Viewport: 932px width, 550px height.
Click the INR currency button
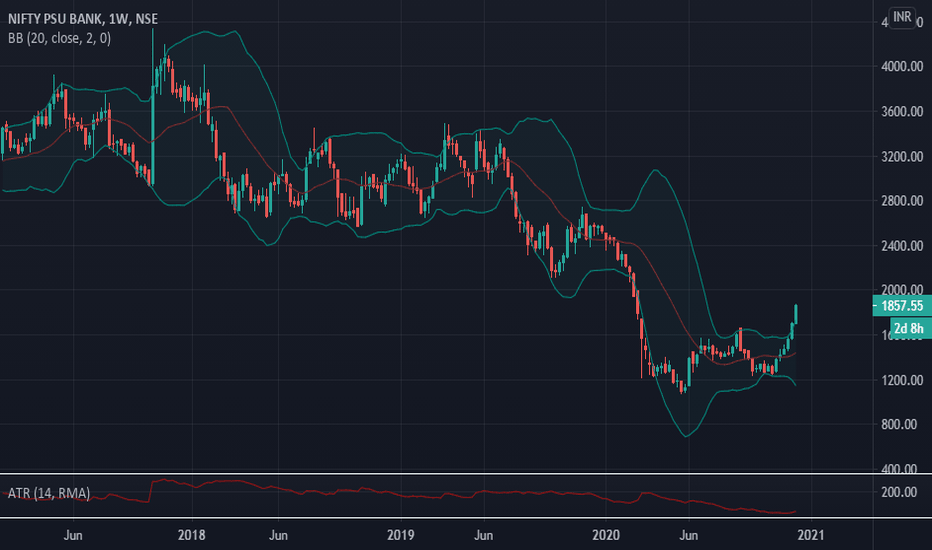[902, 17]
